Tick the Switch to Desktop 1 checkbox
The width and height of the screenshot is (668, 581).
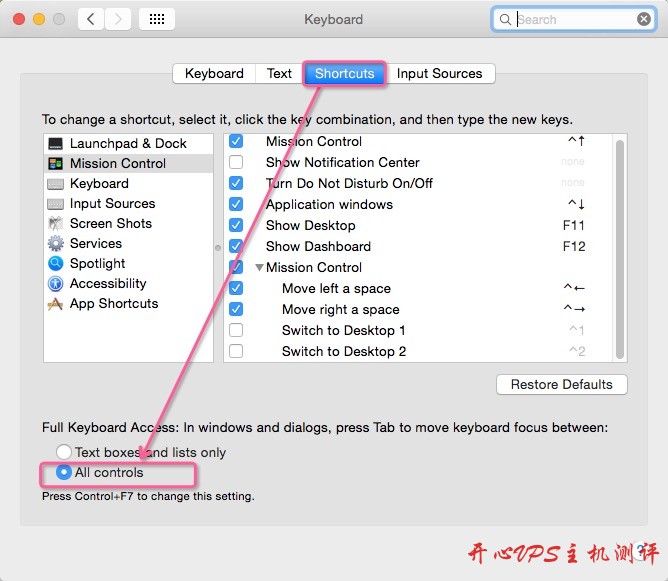tap(236, 330)
